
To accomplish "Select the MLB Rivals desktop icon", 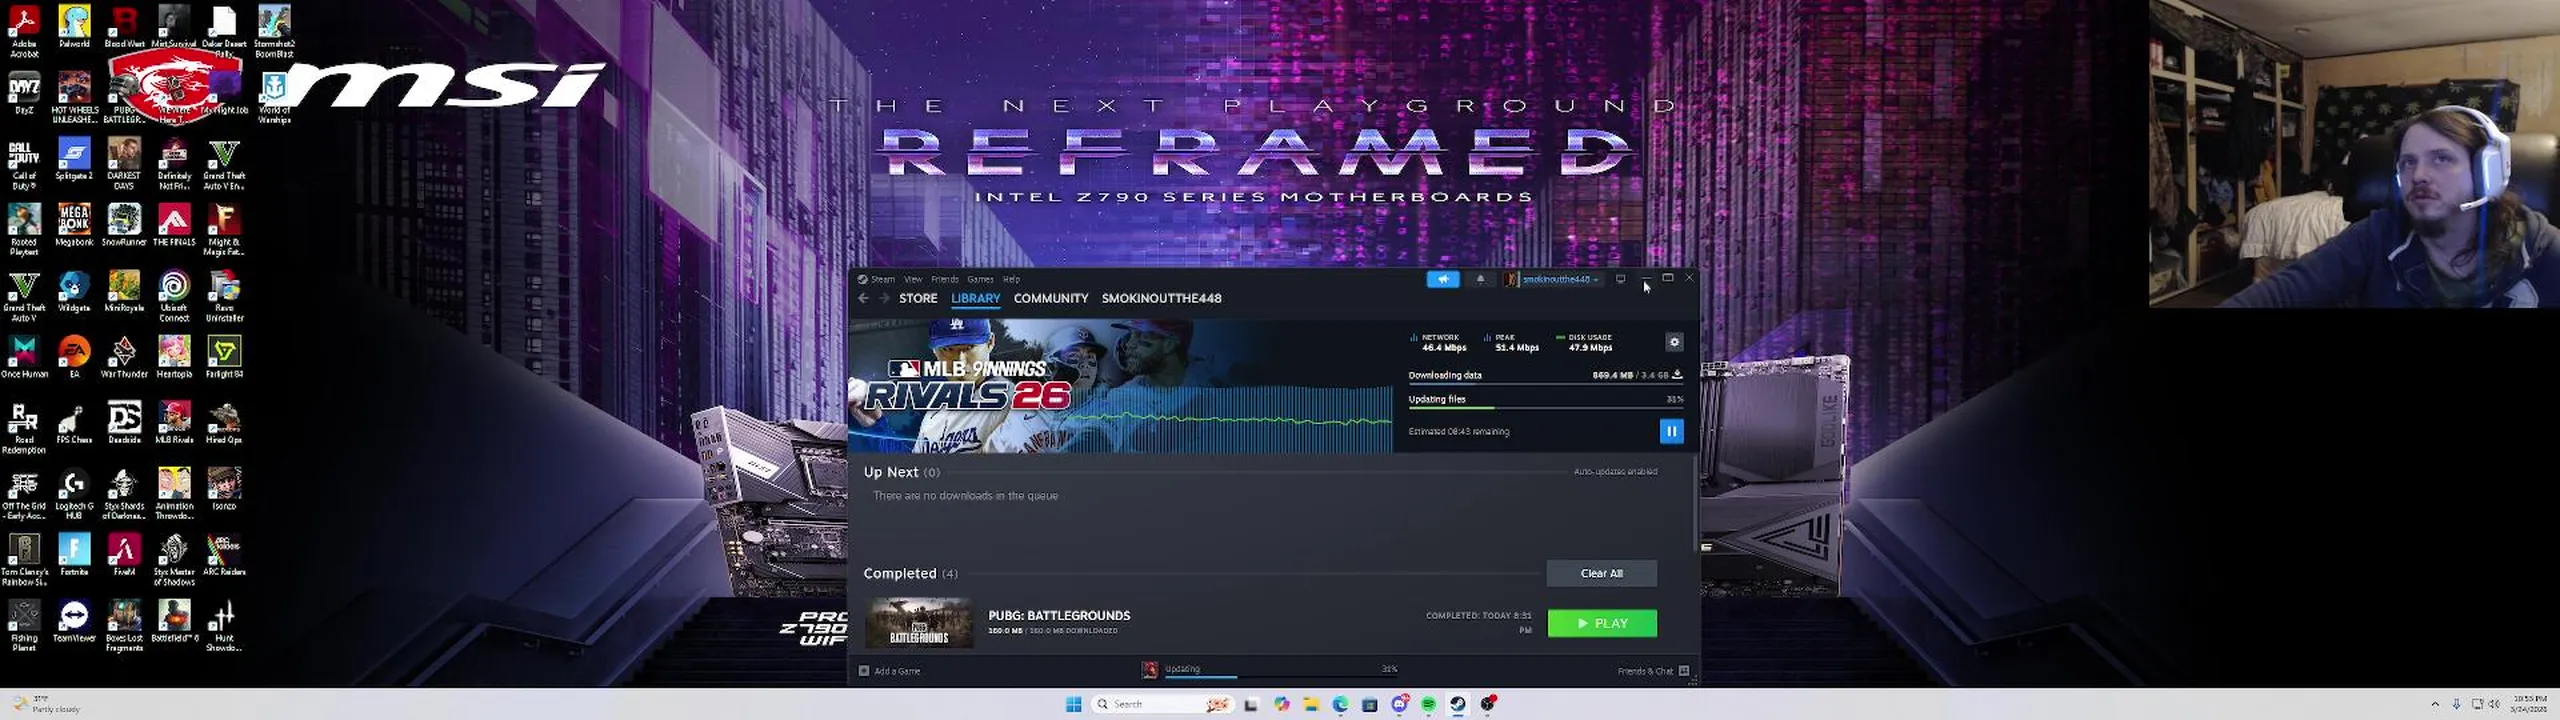I will [x=174, y=423].
